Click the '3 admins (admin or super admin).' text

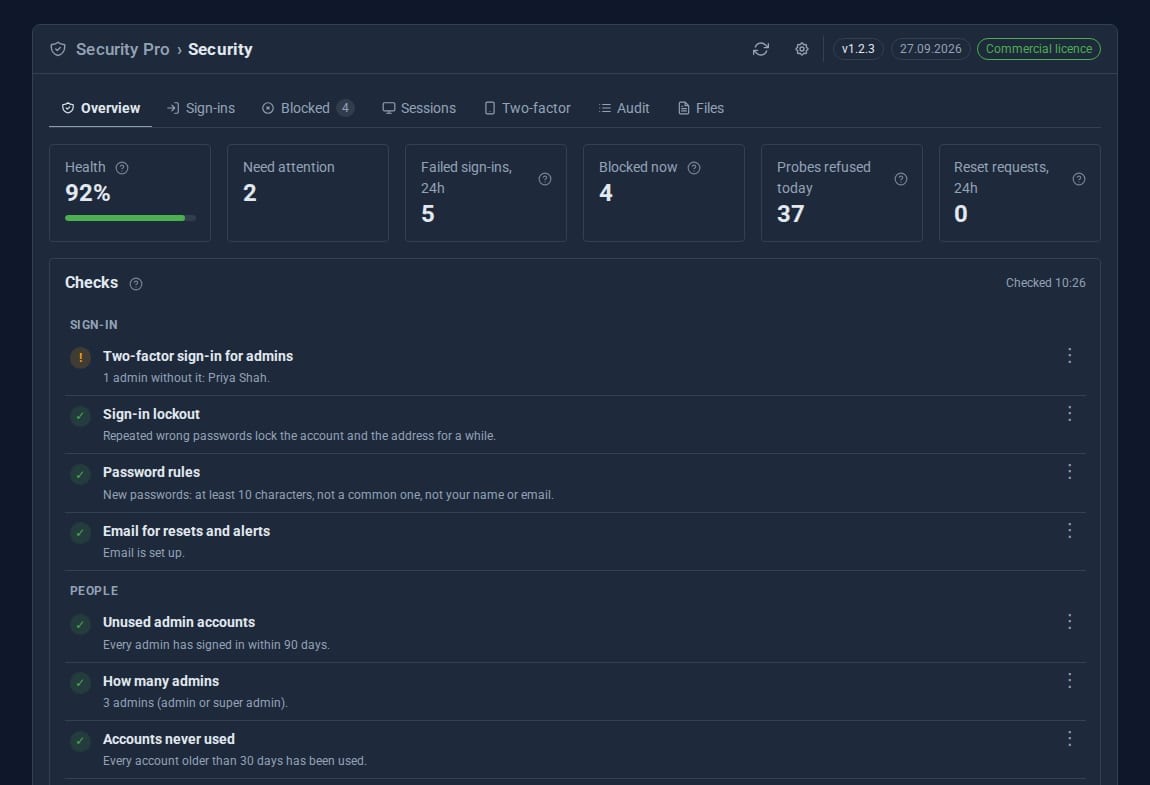195,703
